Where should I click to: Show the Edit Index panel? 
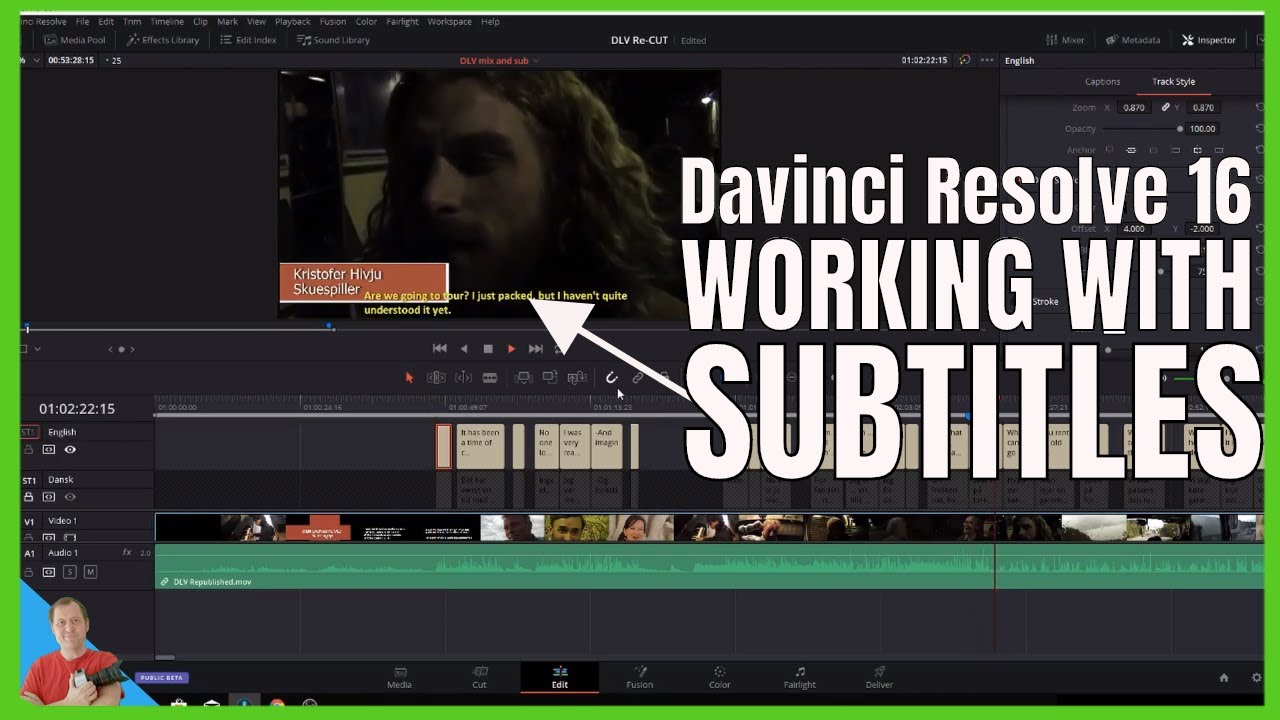pos(247,40)
